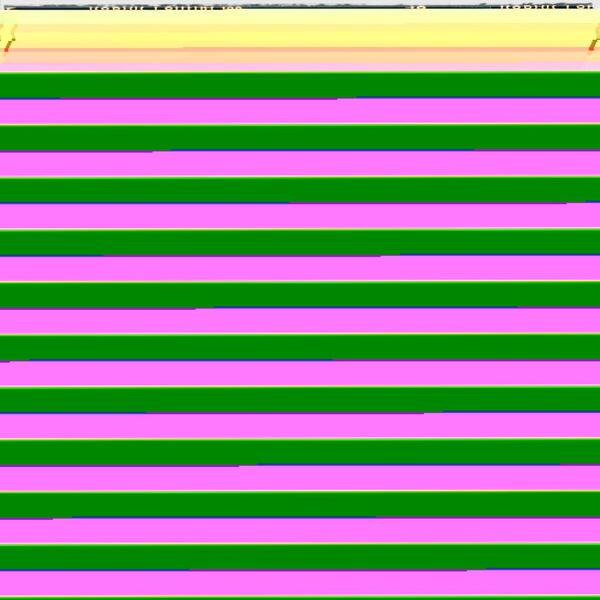The width and height of the screenshot is (600, 600).
Task: Click the orange mark on the right edge
Action: (x=593, y=40)
